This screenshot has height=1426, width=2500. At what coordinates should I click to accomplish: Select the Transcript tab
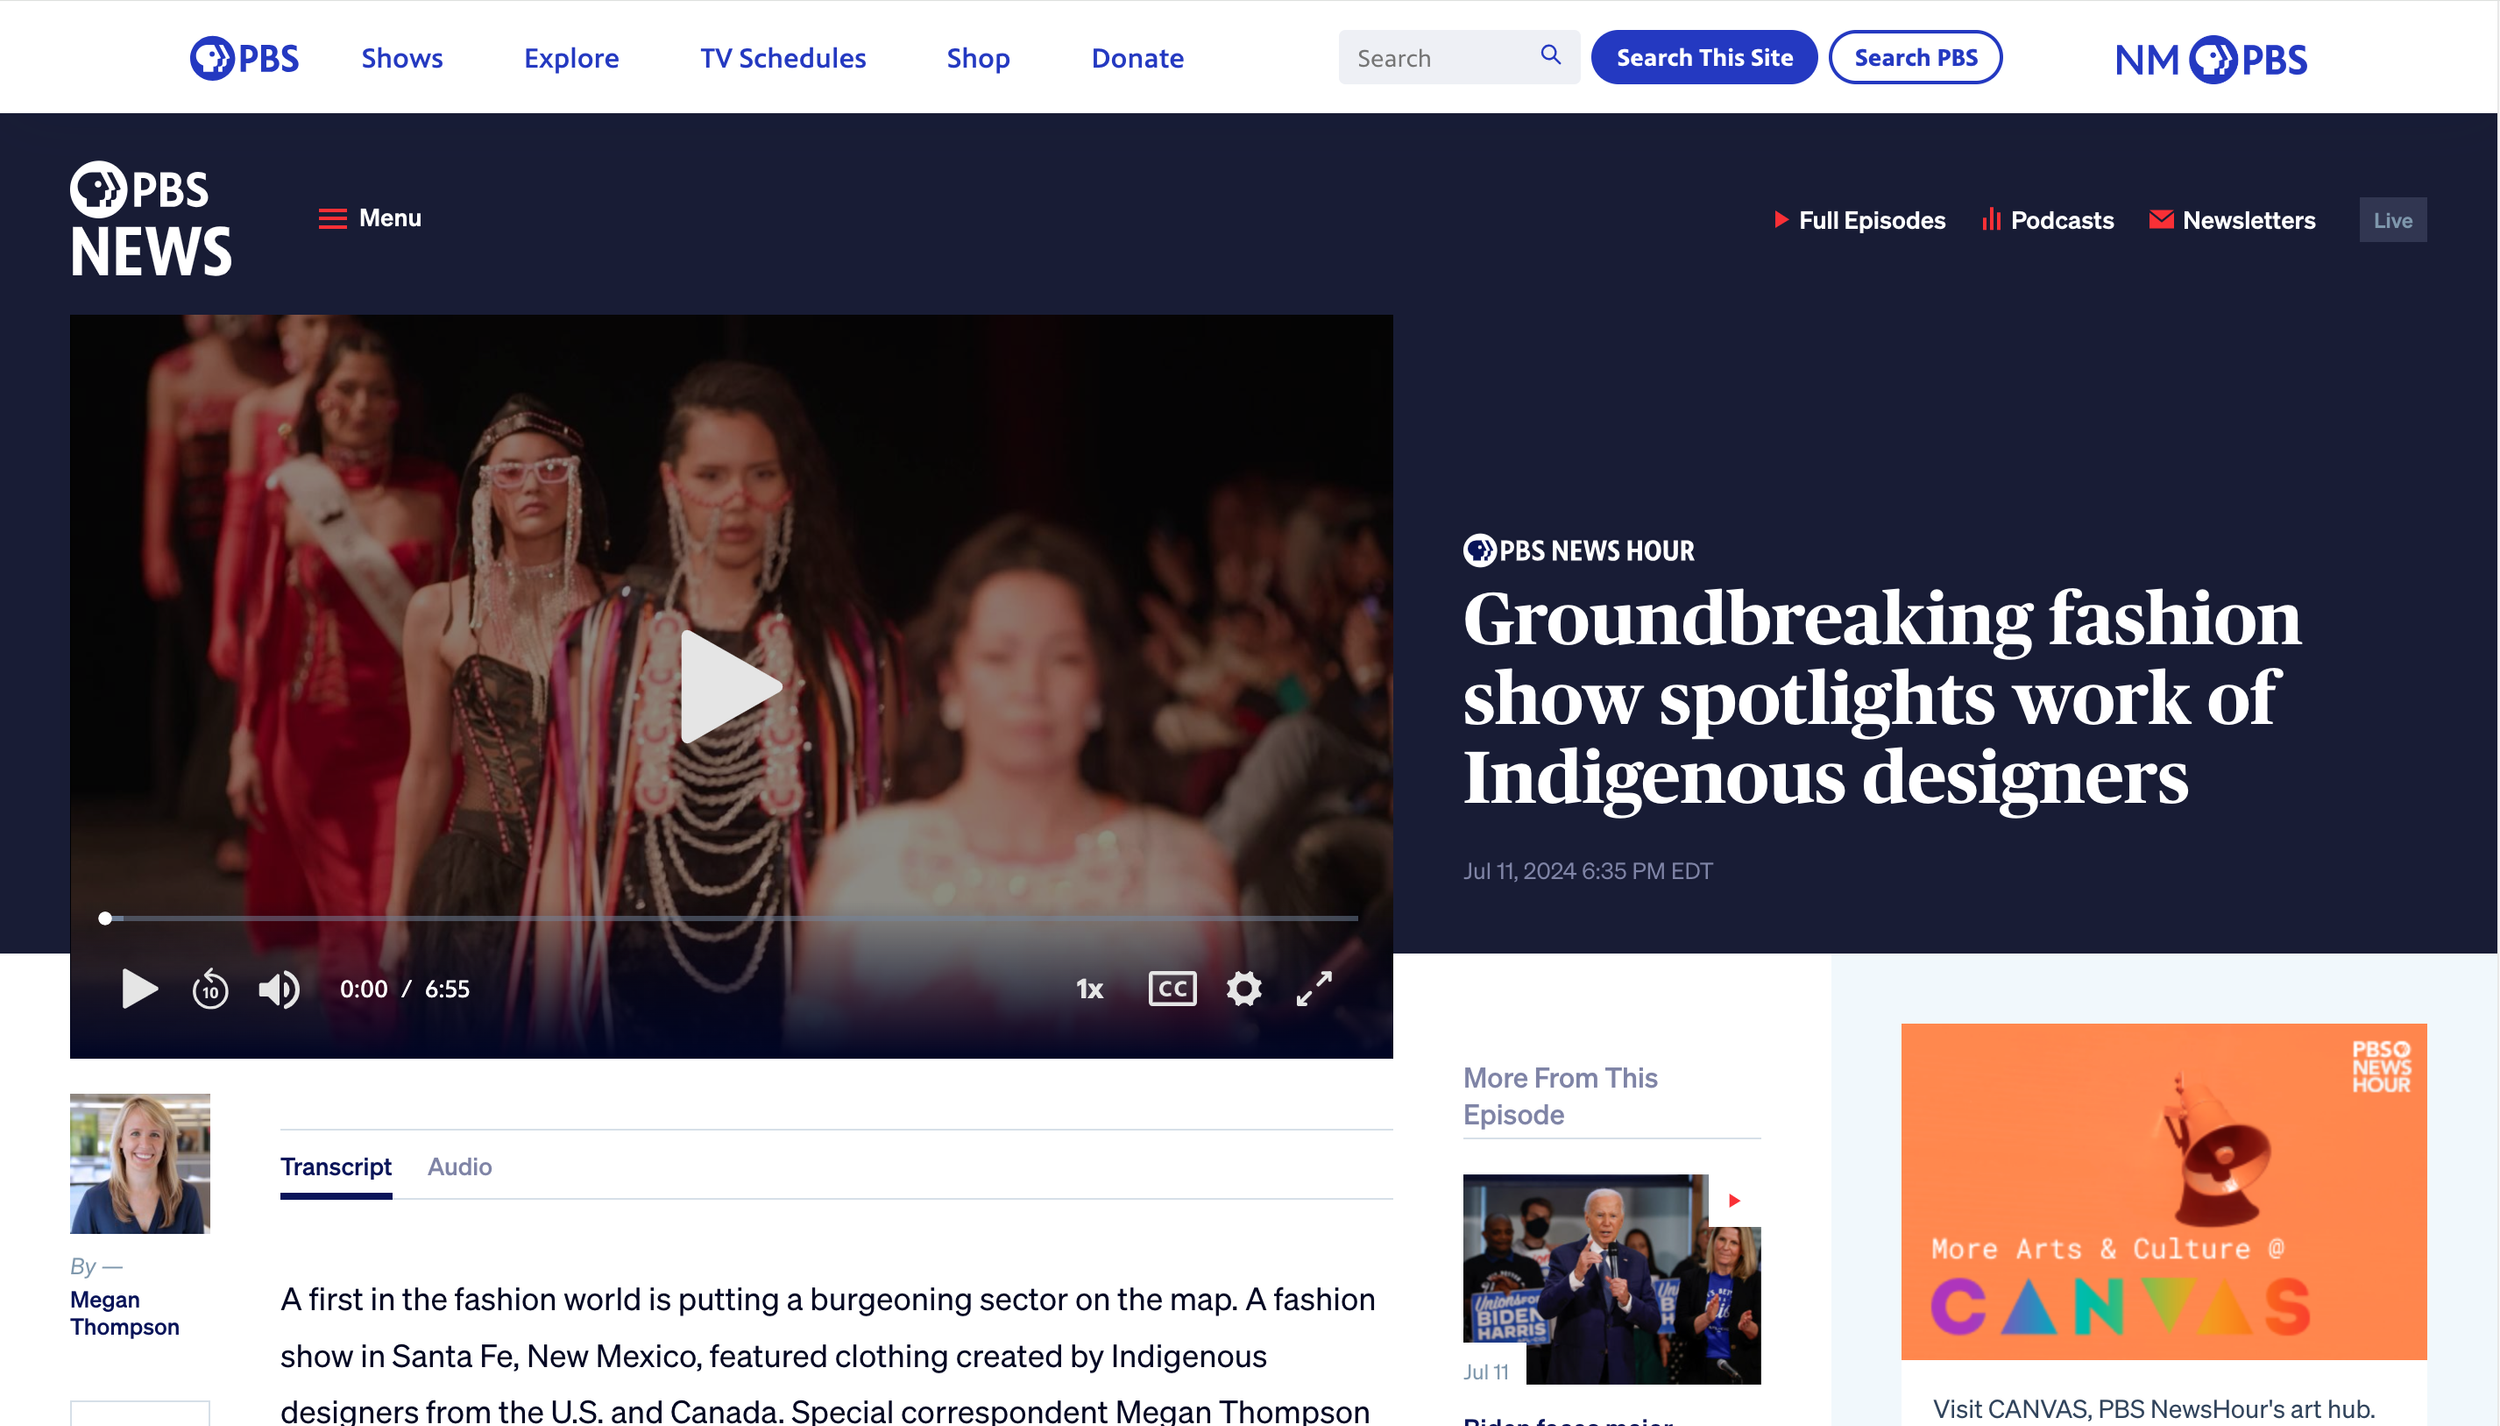[x=336, y=1167]
